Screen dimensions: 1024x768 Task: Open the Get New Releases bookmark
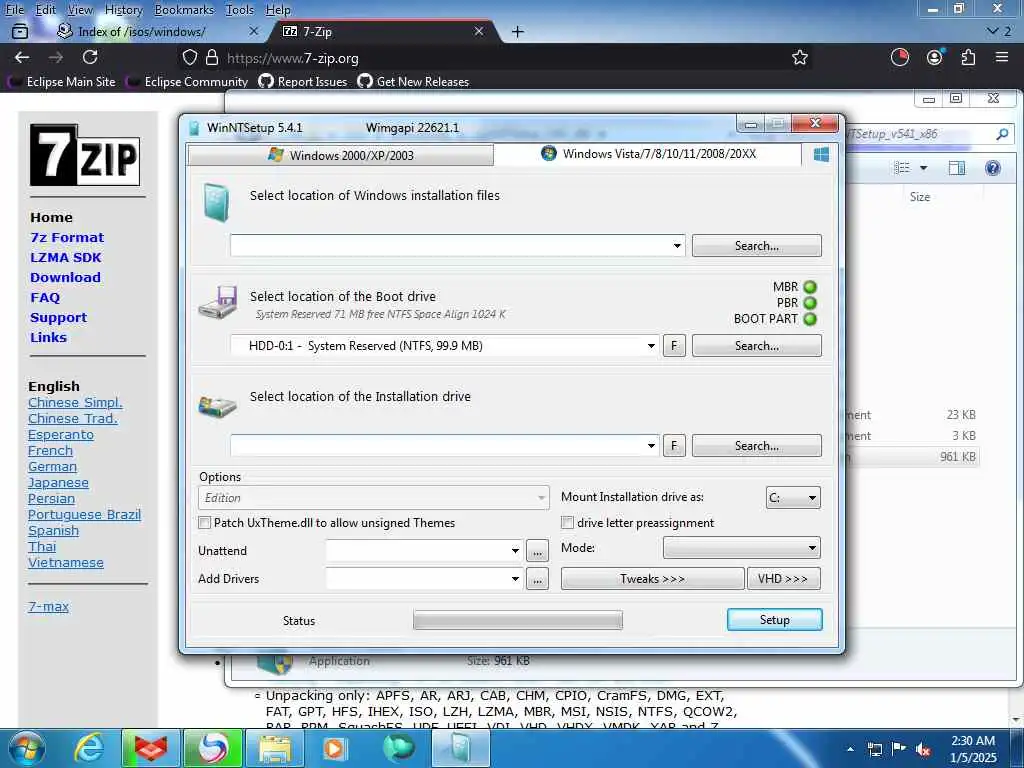pos(413,82)
